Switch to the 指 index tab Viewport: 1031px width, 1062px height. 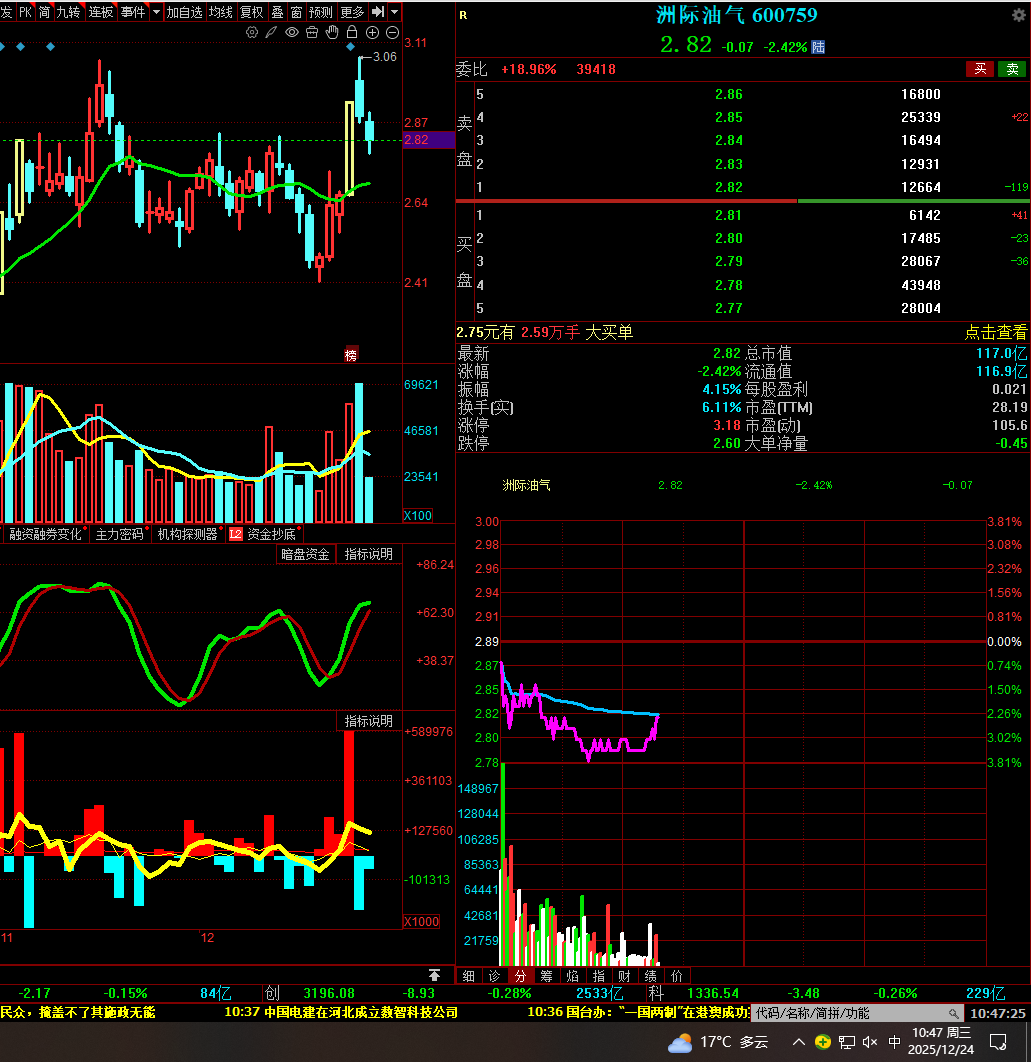599,976
